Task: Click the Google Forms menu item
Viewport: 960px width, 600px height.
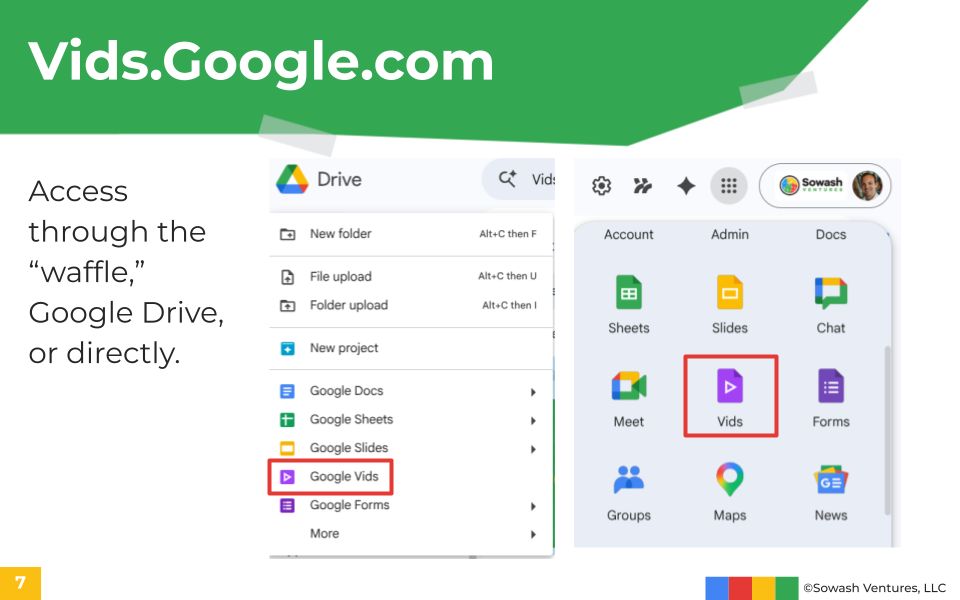Action: click(411, 505)
